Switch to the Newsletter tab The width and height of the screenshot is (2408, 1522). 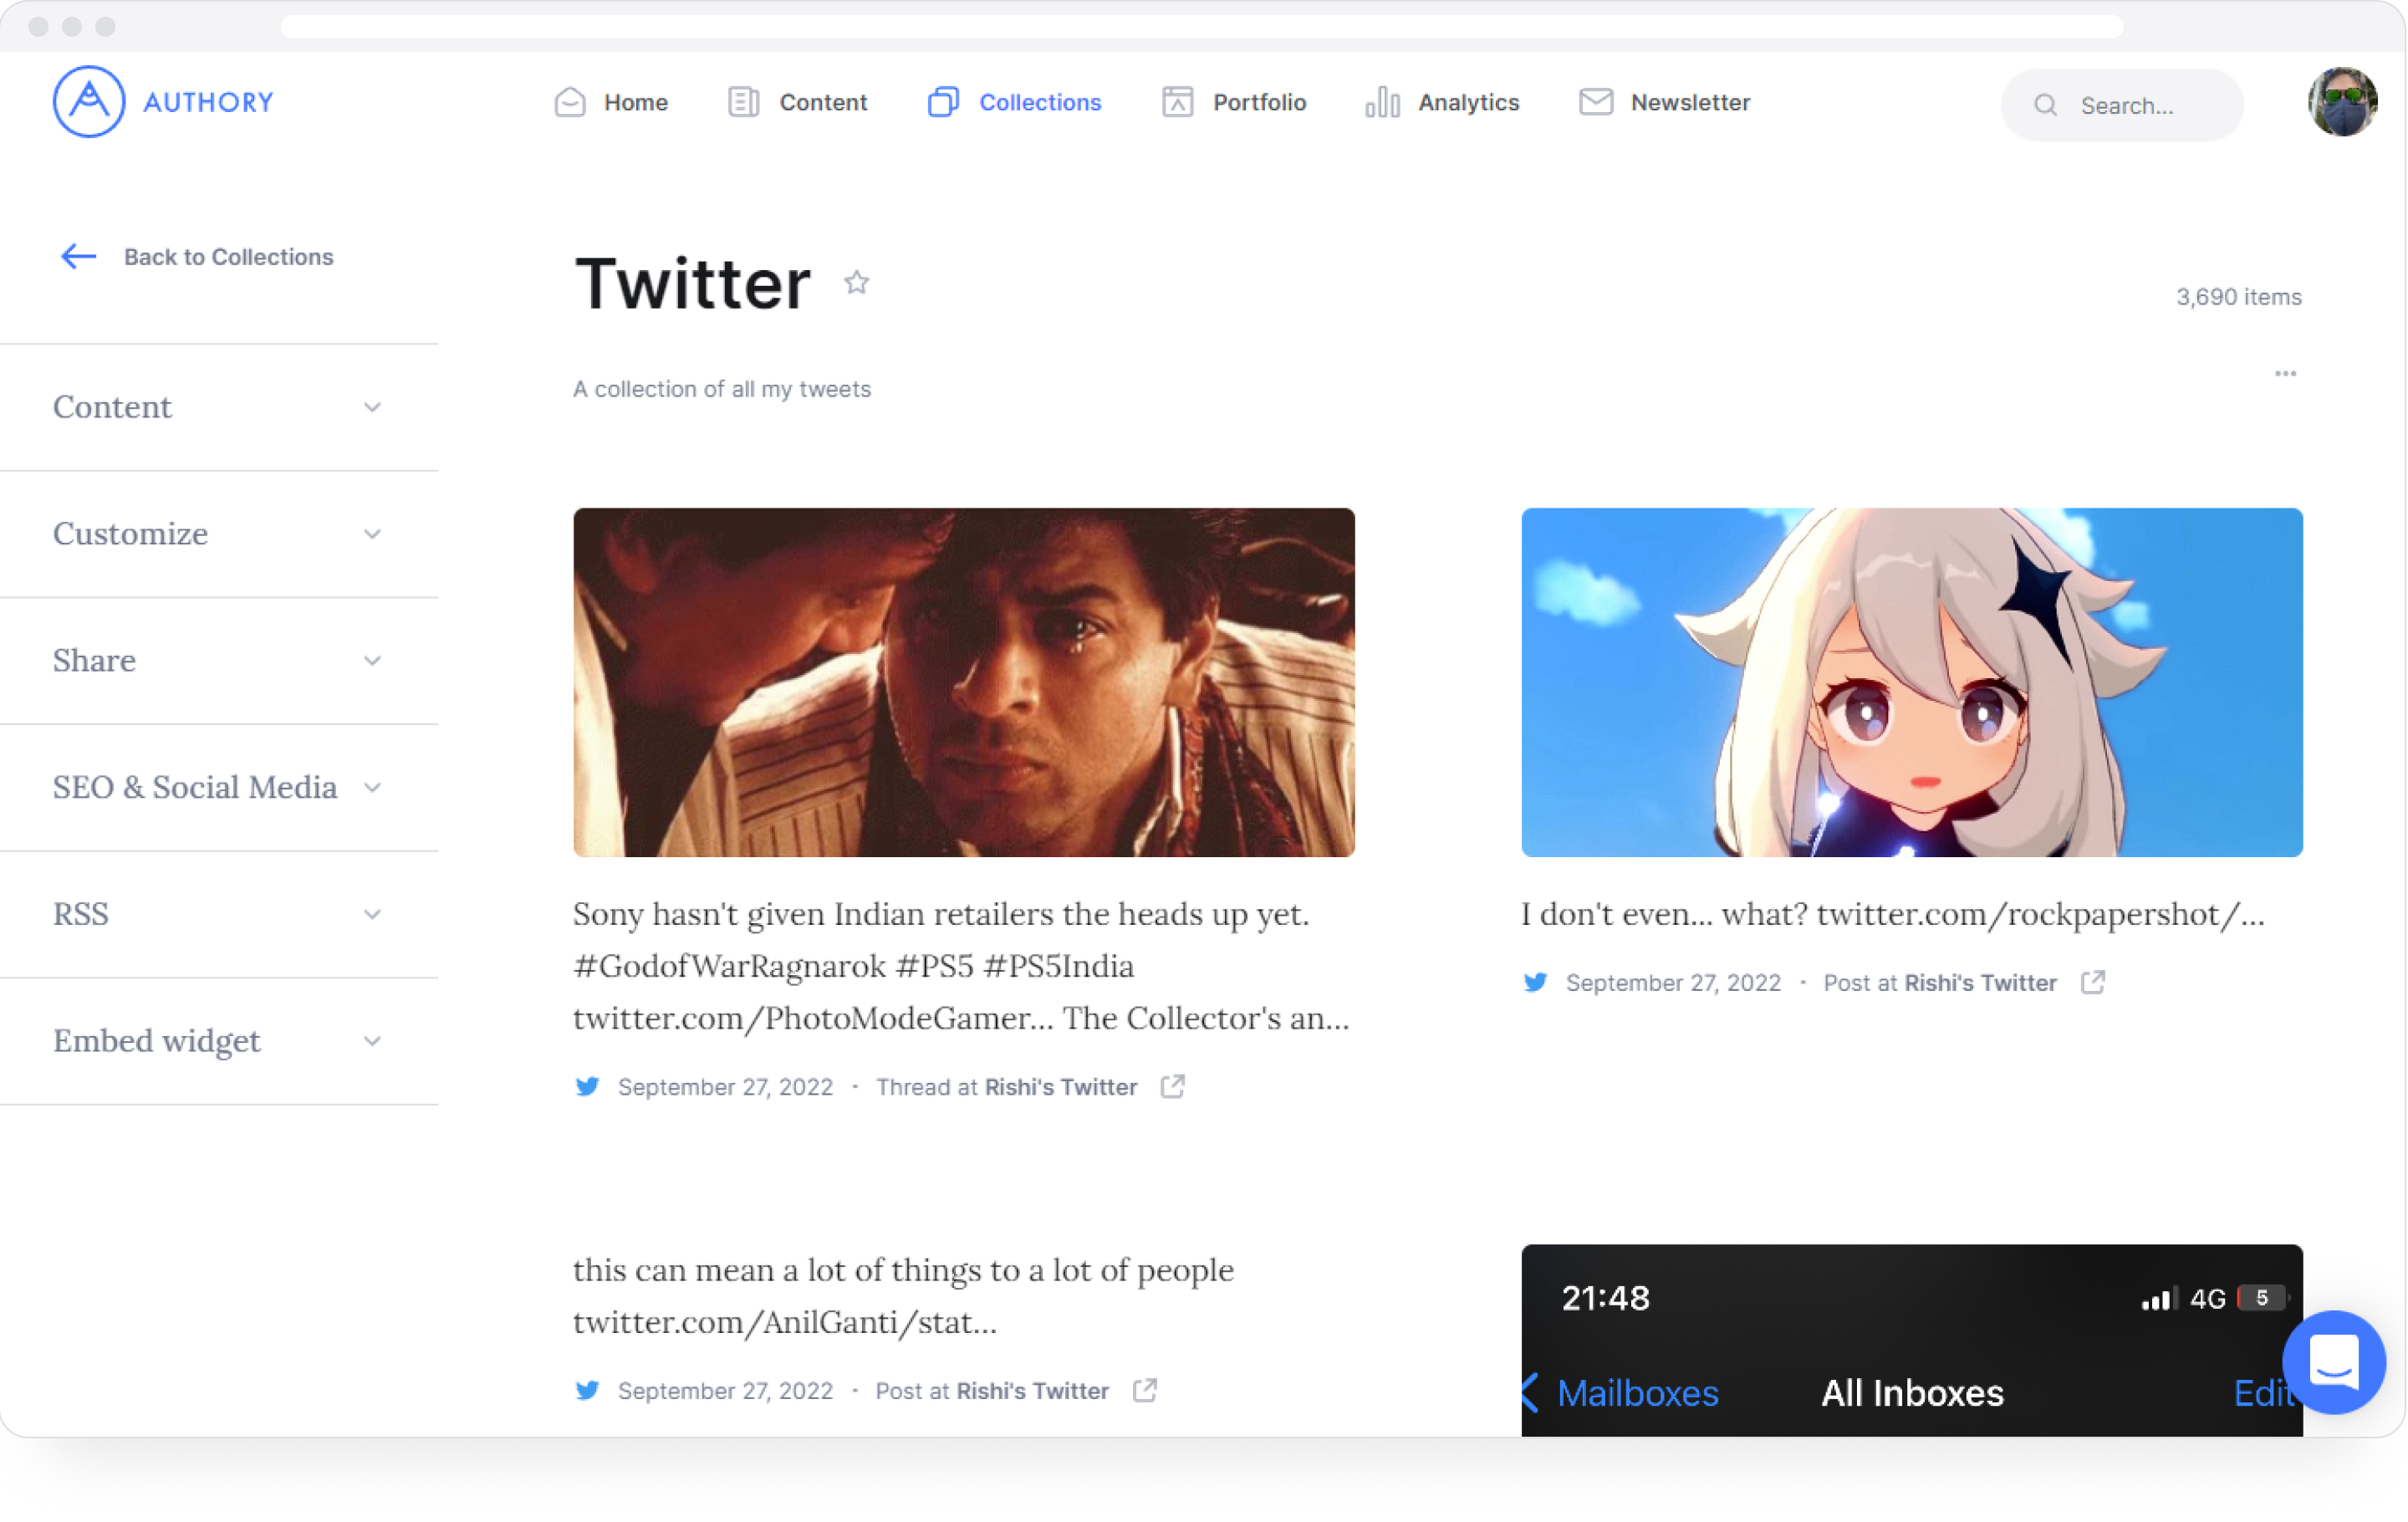tap(1664, 103)
